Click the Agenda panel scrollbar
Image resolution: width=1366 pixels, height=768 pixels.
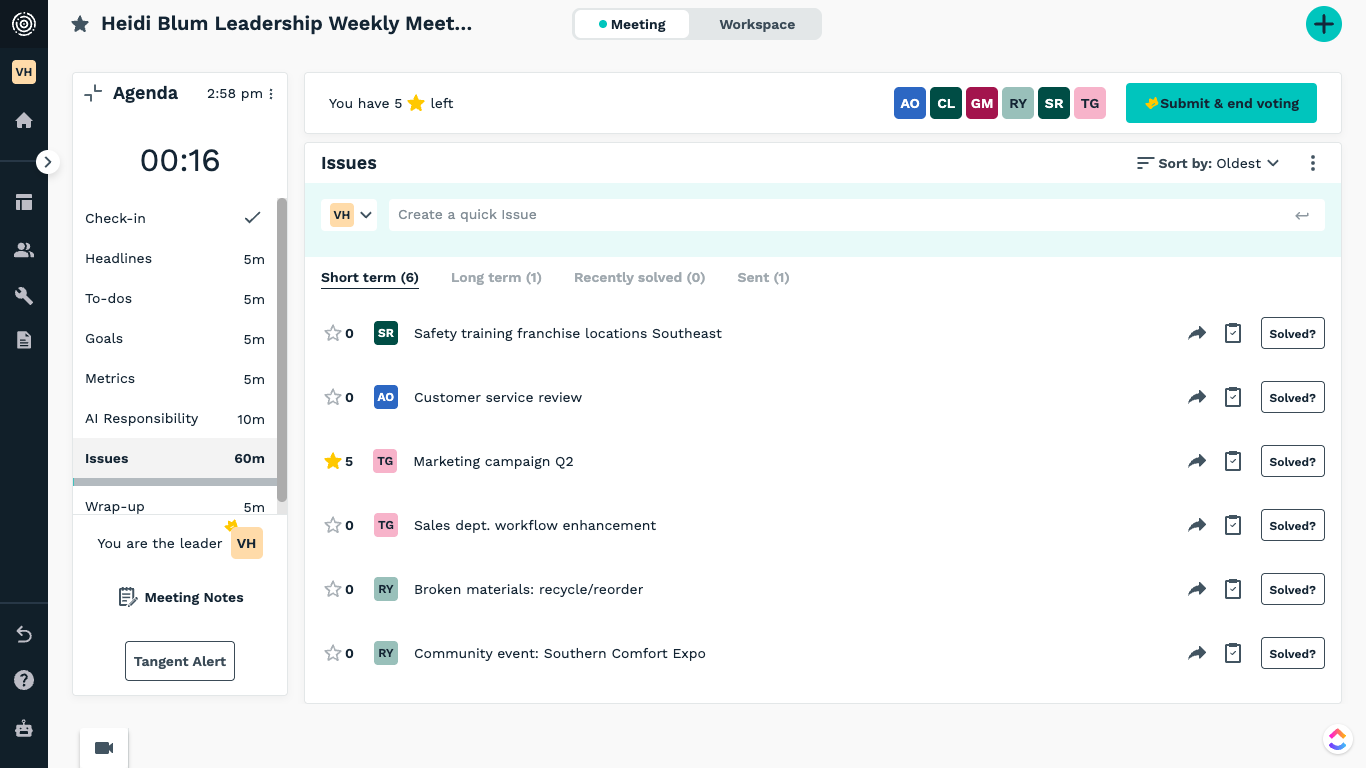pyautogui.click(x=282, y=350)
